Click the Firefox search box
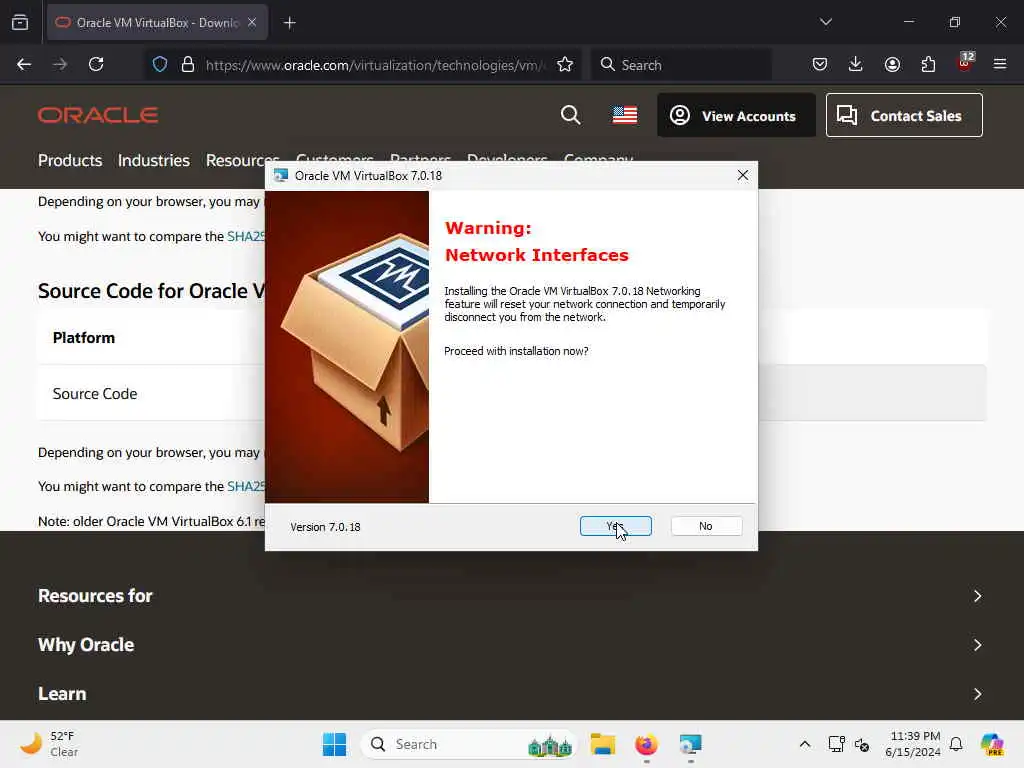The height and width of the screenshot is (768, 1024). click(x=681, y=65)
